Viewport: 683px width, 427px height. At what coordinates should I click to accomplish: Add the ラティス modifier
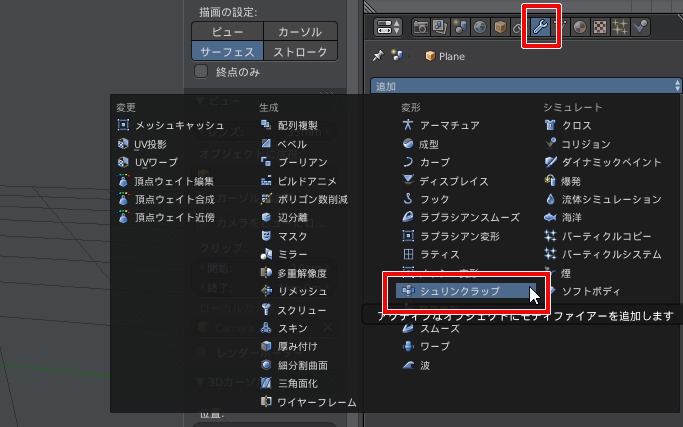[x=431, y=254]
